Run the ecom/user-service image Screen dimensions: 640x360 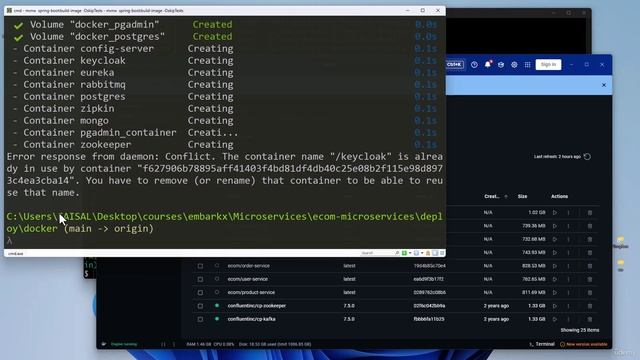click(555, 279)
